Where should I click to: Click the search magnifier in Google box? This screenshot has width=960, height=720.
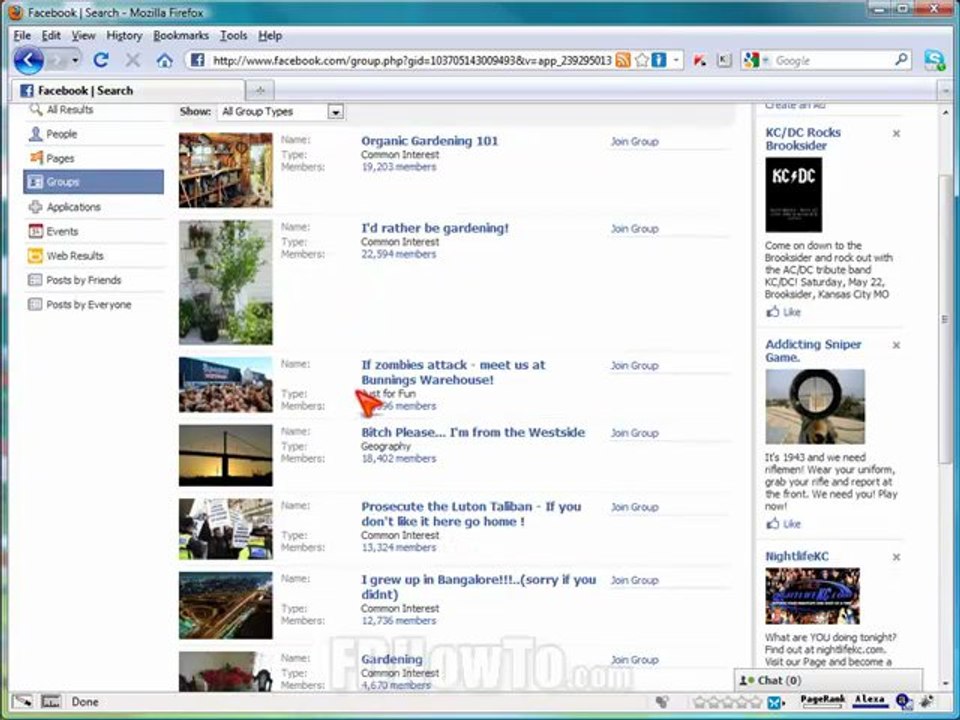pos(901,59)
